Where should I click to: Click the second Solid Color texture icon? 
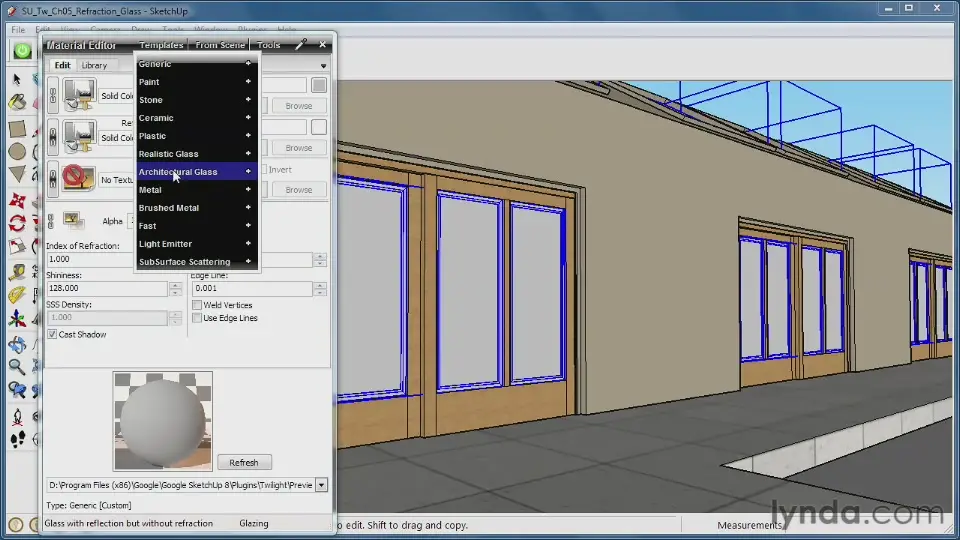pos(80,137)
